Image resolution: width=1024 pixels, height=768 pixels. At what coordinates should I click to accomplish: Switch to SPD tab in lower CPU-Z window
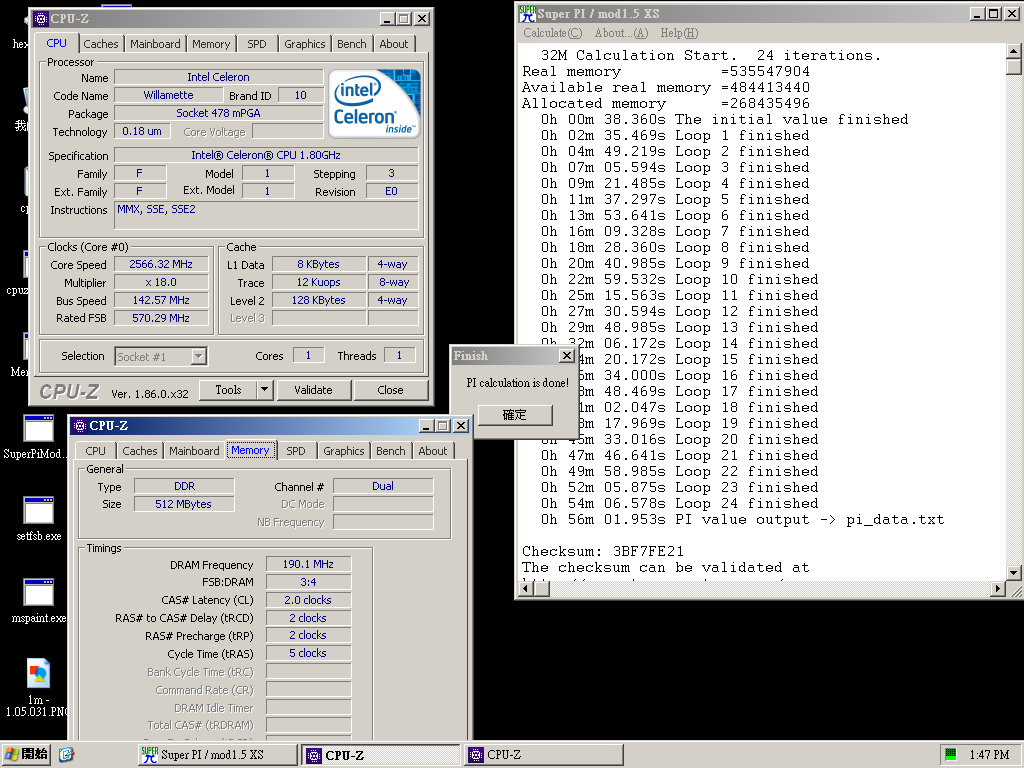coord(296,451)
